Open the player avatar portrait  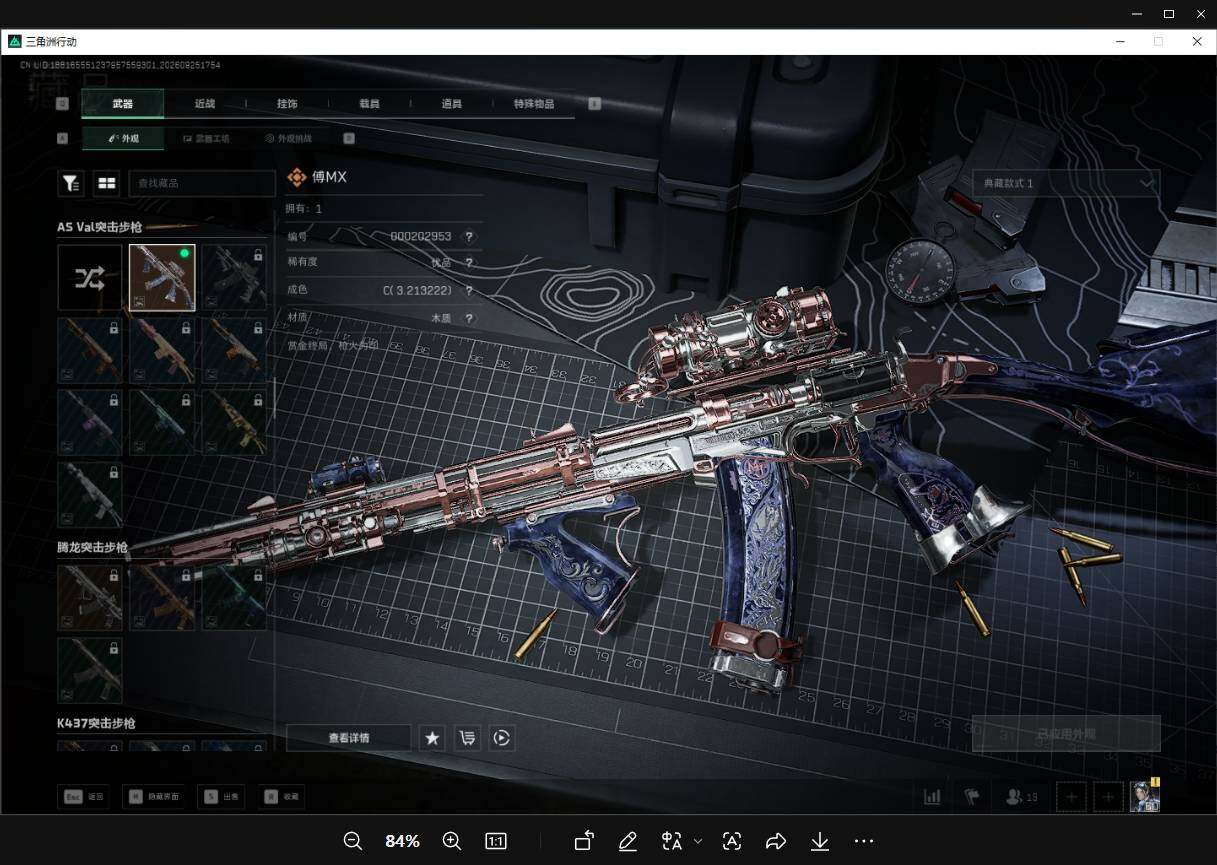[1145, 796]
